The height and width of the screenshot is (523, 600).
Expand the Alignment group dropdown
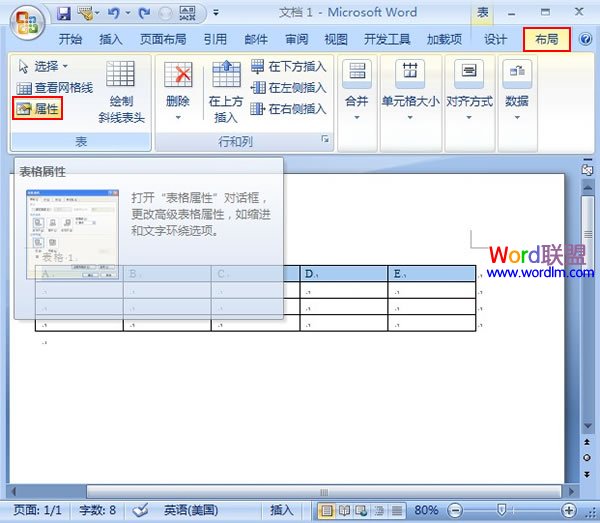(x=469, y=91)
